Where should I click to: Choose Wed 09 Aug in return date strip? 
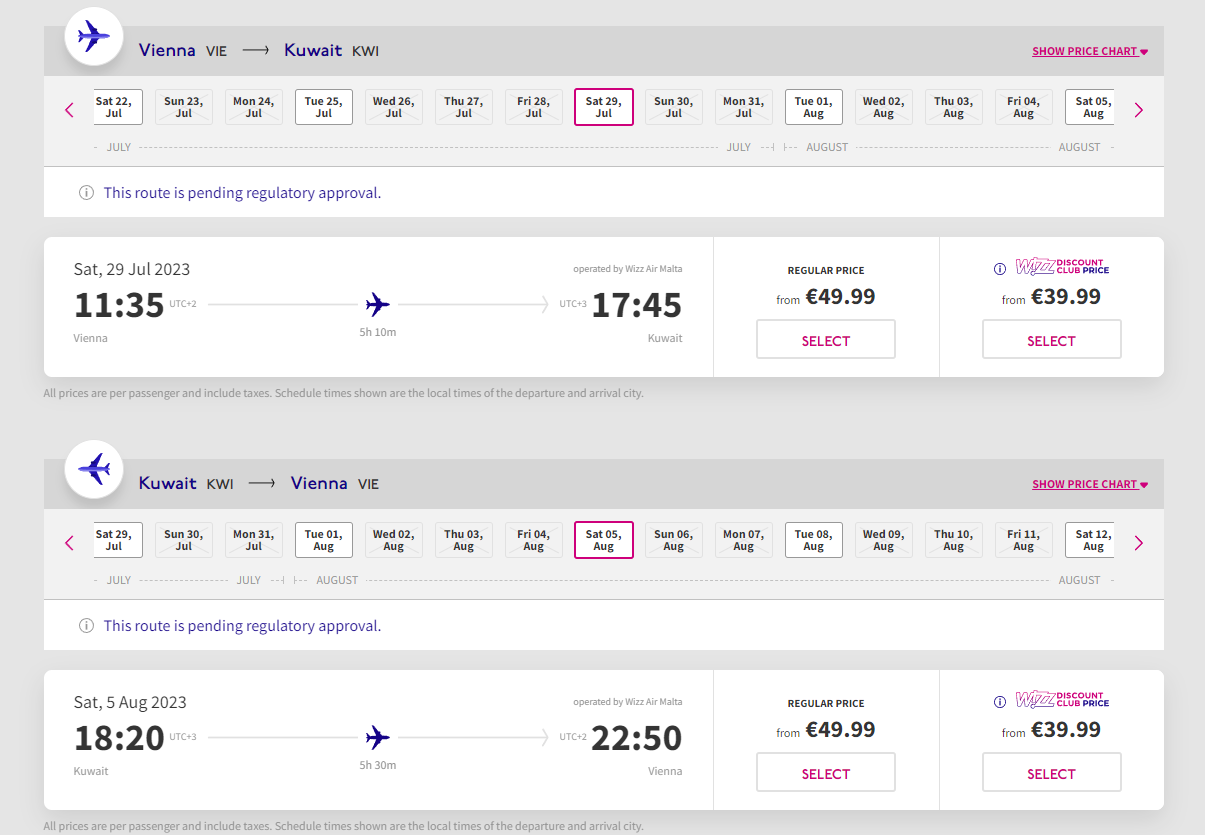point(884,540)
